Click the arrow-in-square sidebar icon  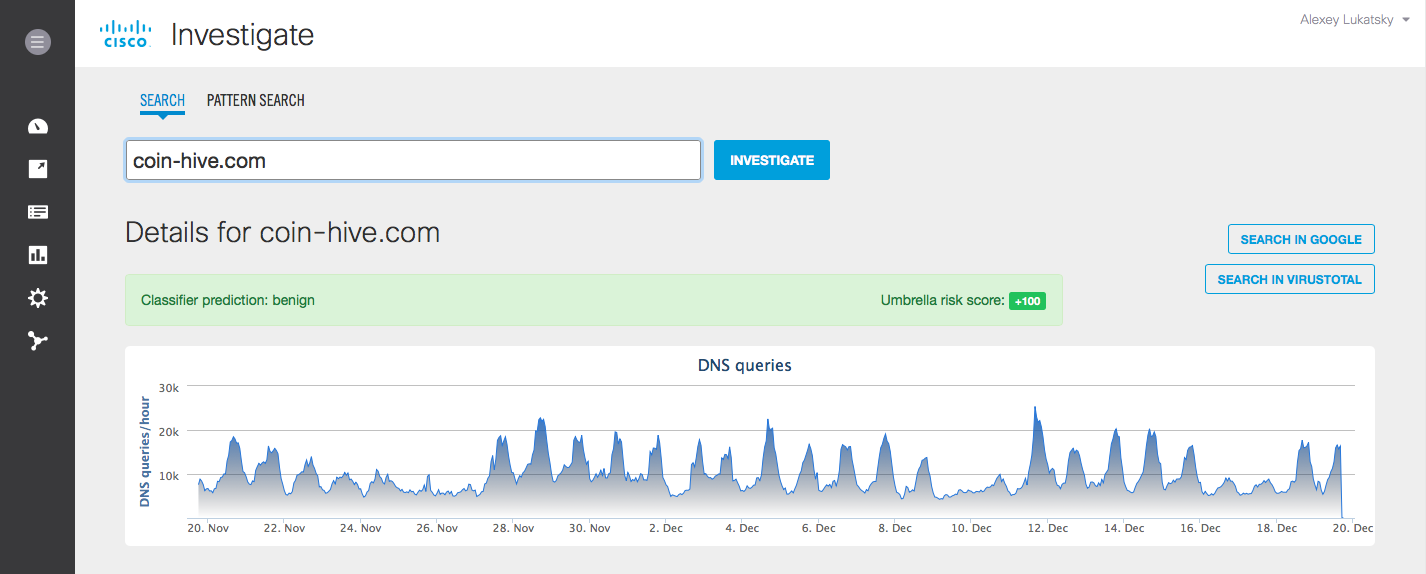coord(38,169)
